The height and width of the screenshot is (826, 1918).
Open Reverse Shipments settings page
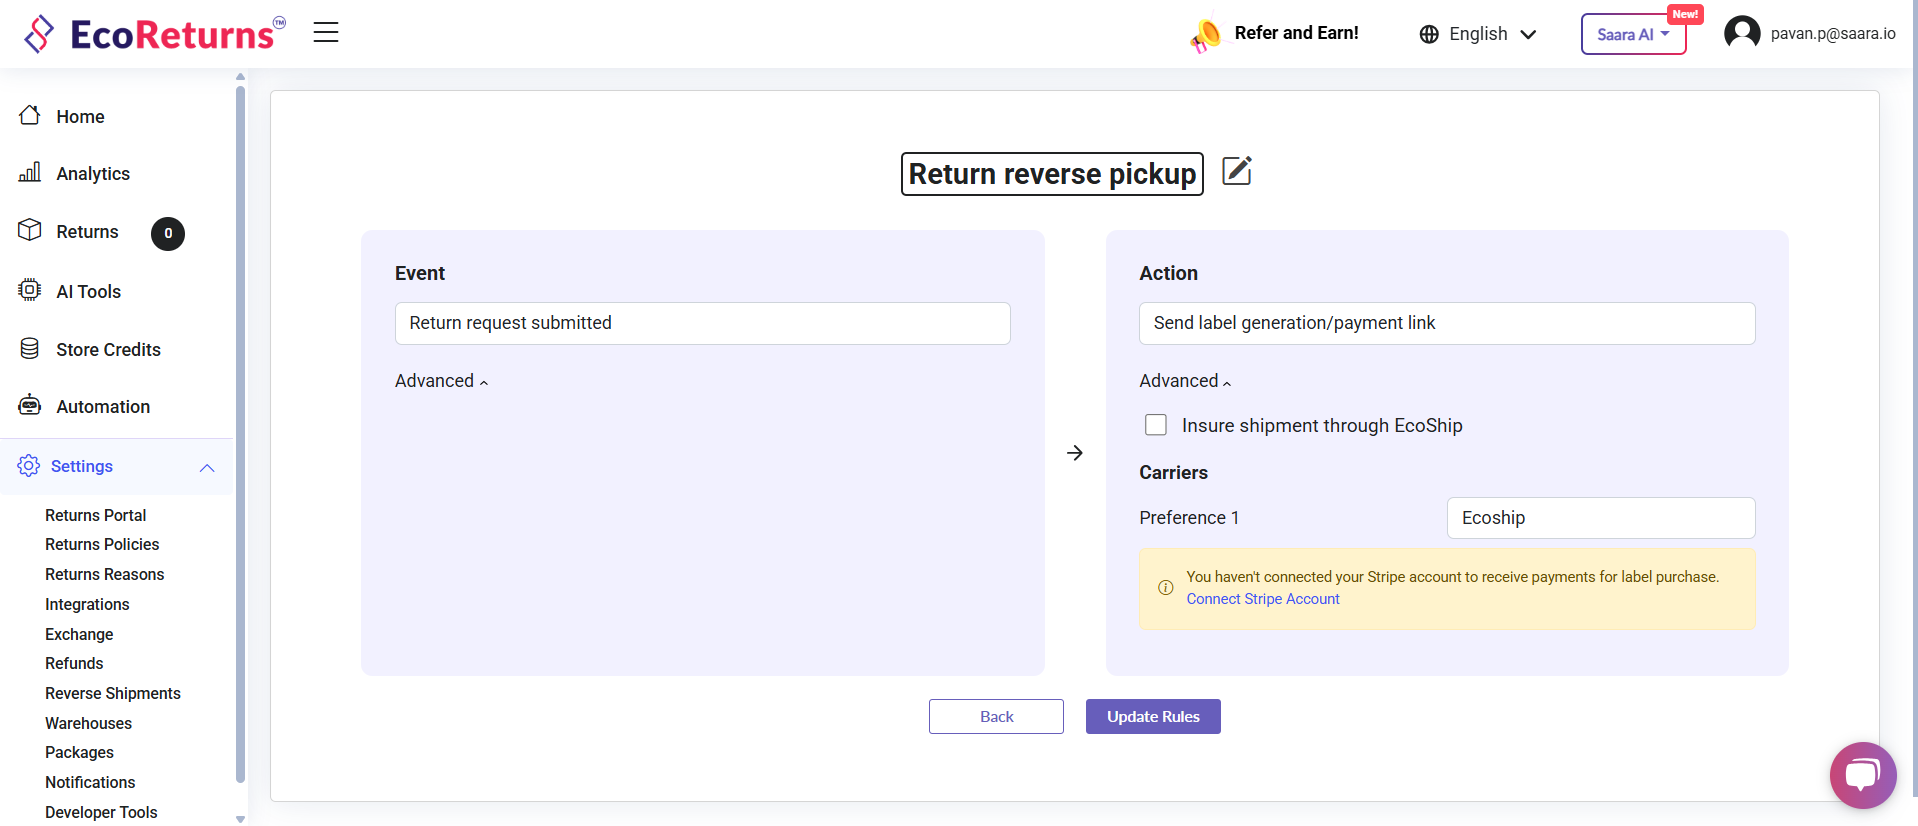(x=113, y=693)
